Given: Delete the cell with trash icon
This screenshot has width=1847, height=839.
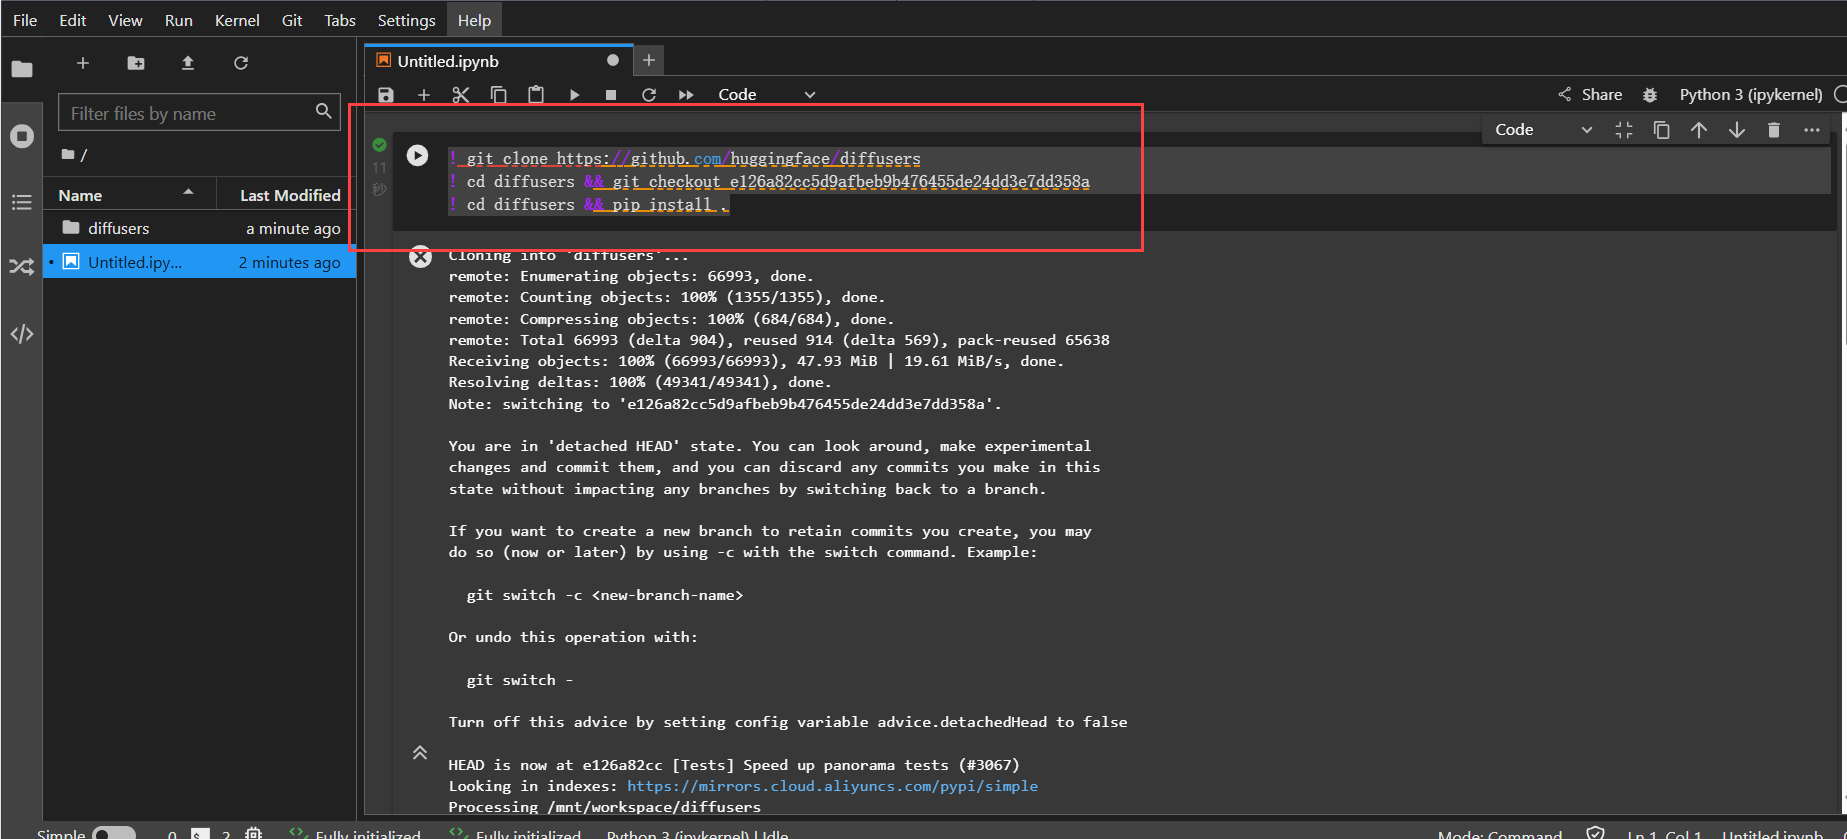Looking at the screenshot, I should click(1774, 130).
